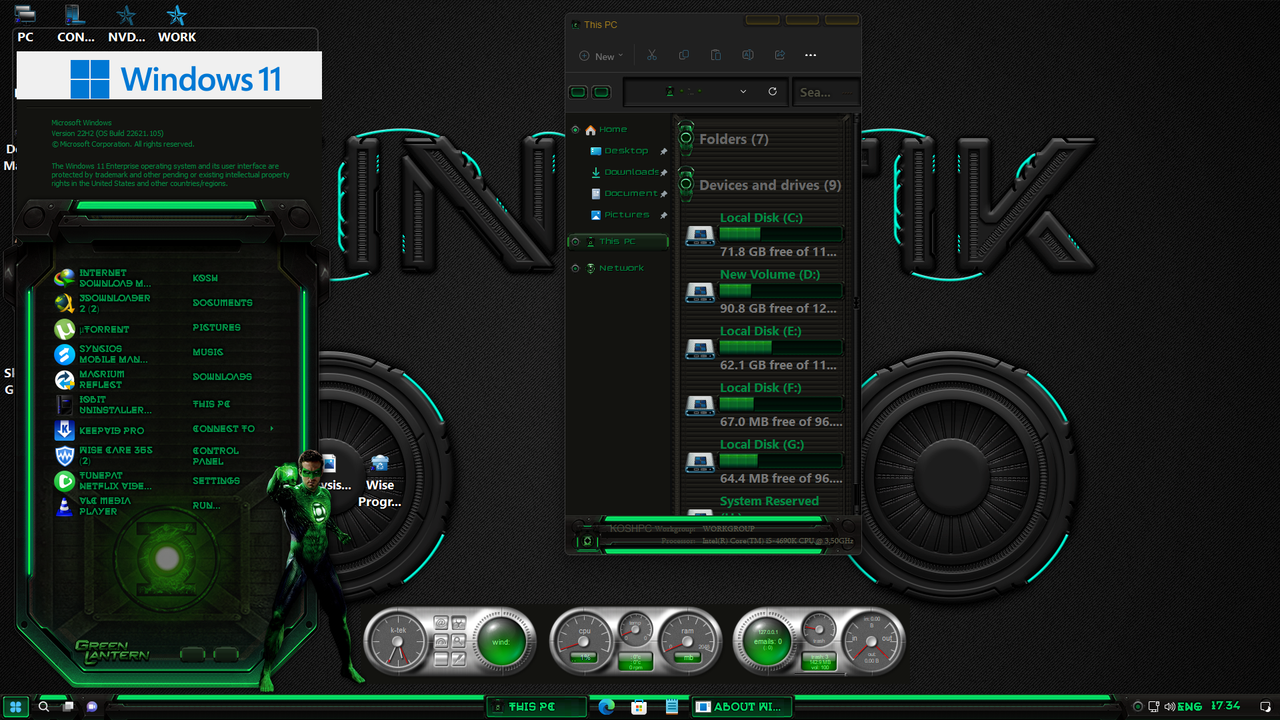Select Desktop in navigation pane
The height and width of the screenshot is (720, 1280).
(628, 151)
